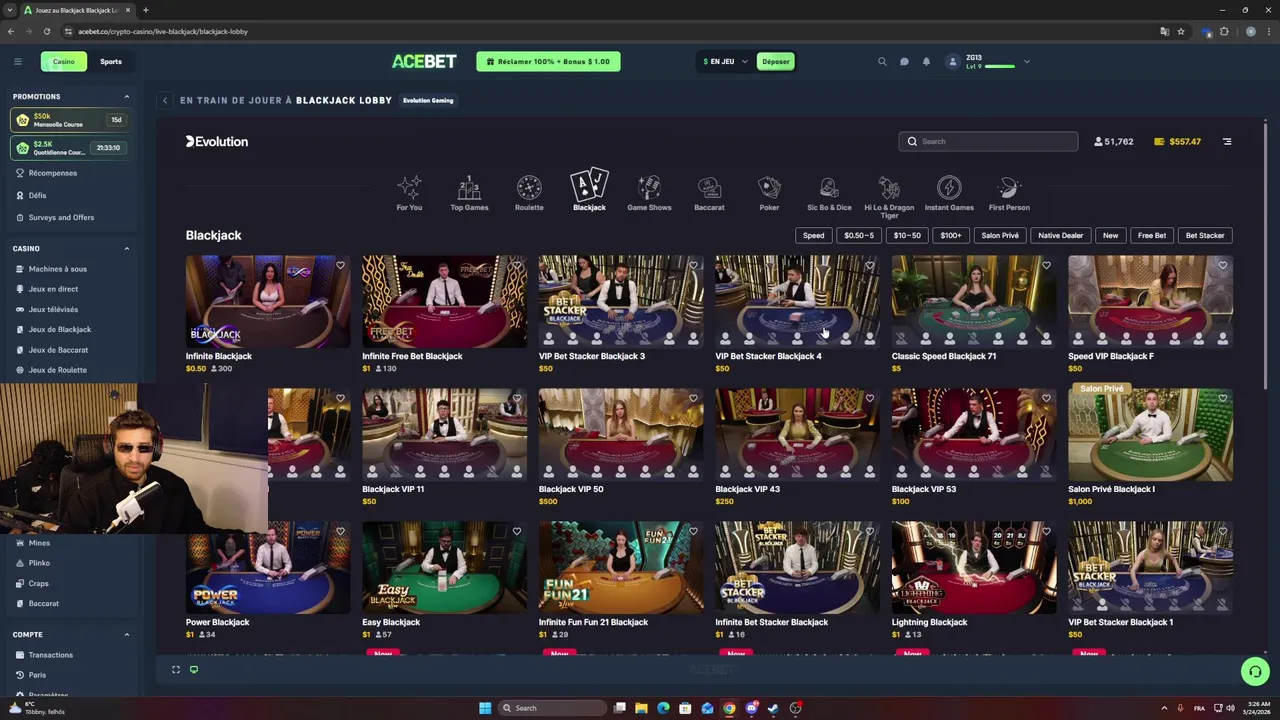Expand the user profile dropdown arrow
1280x720 pixels.
1026,61
